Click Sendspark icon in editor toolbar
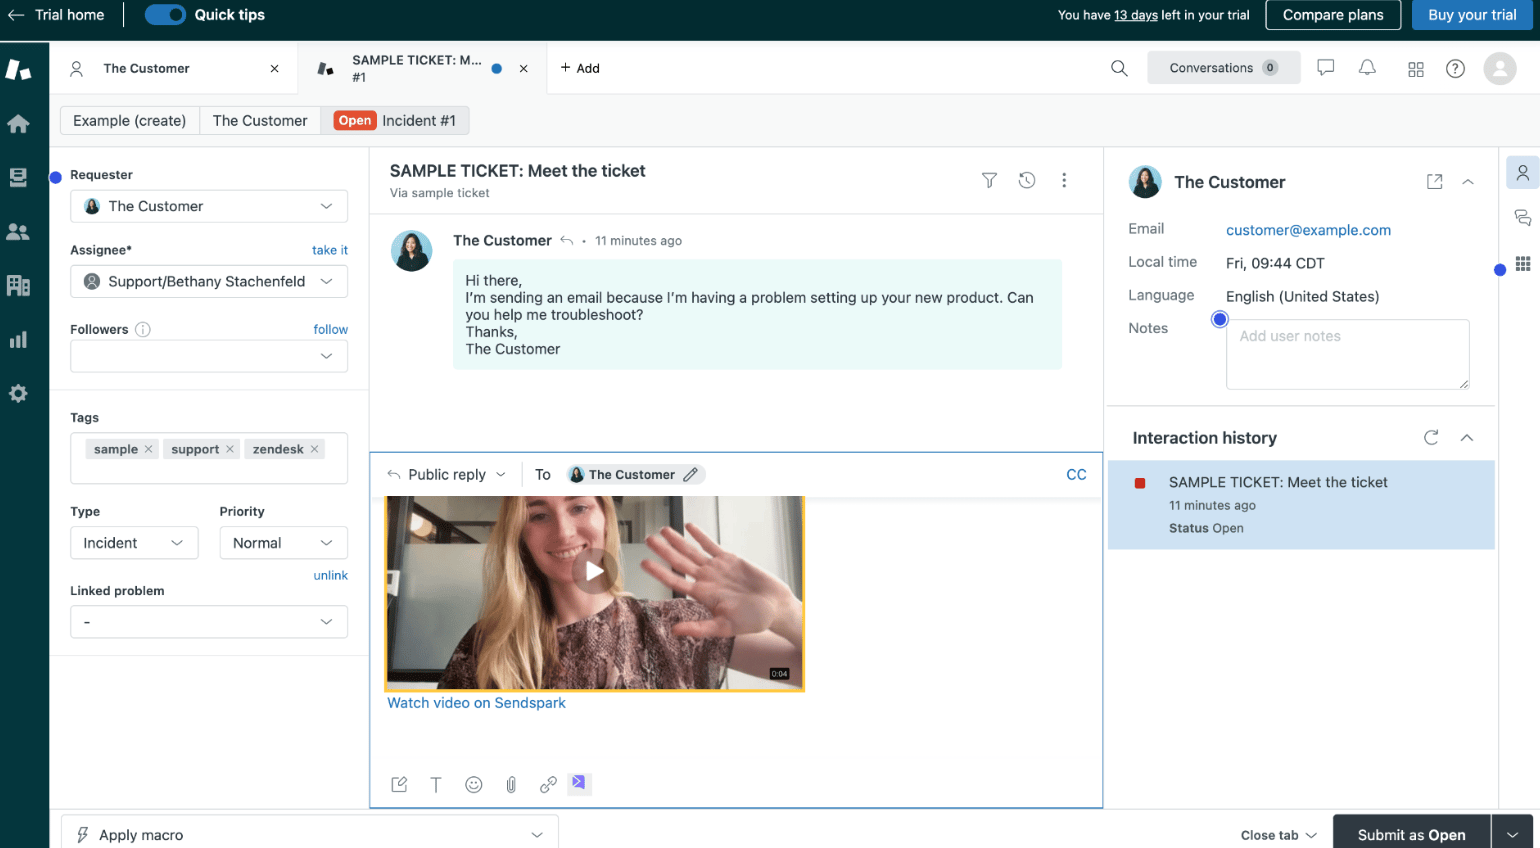This screenshot has width=1540, height=848. (x=579, y=783)
